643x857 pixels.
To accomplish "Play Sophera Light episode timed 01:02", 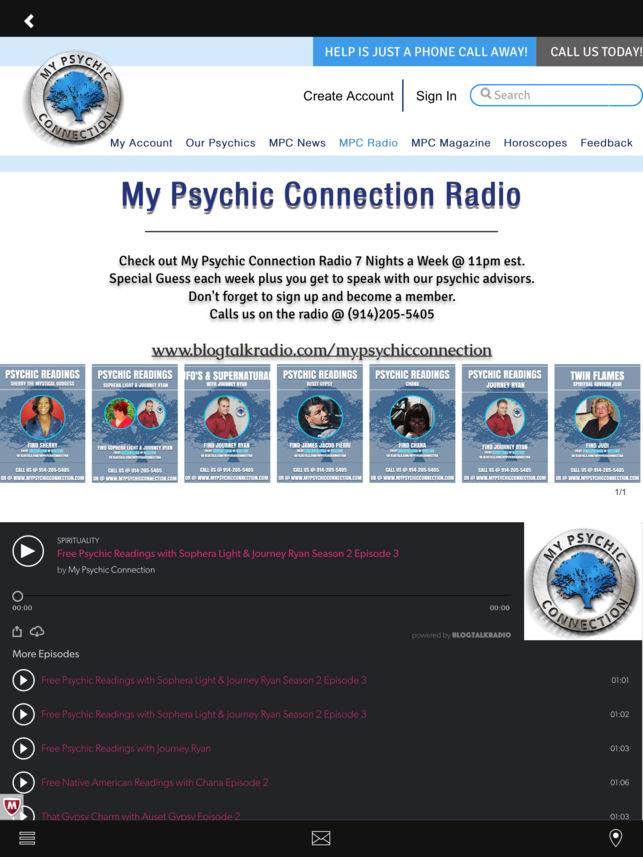I will tap(23, 714).
